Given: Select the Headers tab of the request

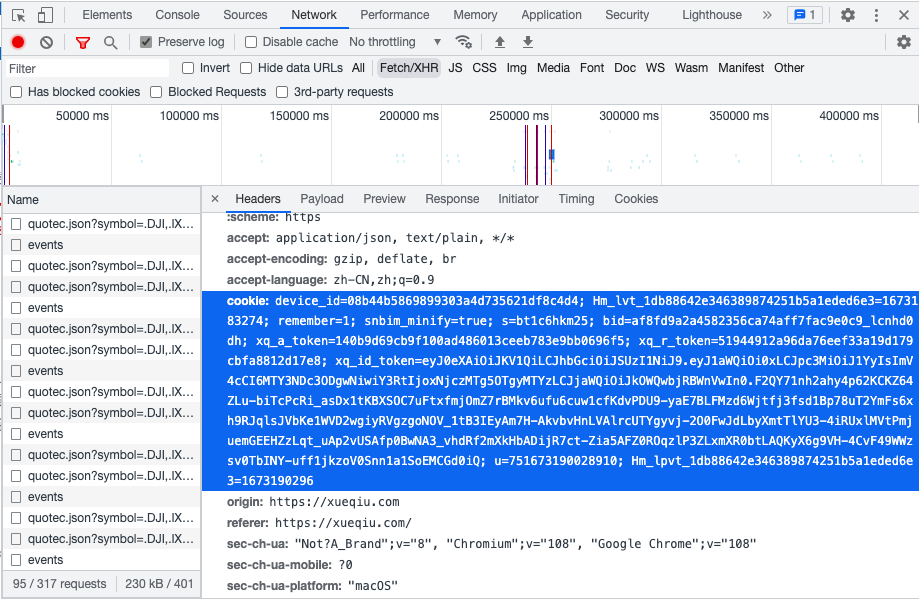Looking at the screenshot, I should pos(258,199).
